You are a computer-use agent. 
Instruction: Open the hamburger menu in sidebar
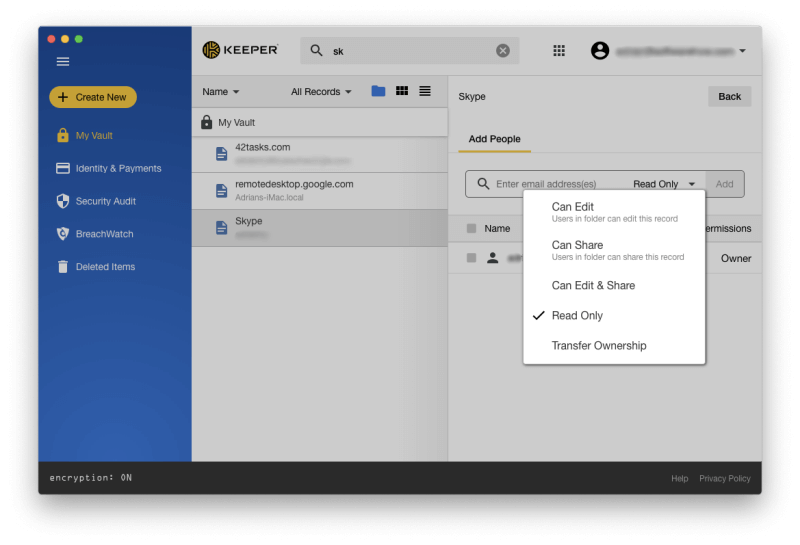click(x=63, y=62)
